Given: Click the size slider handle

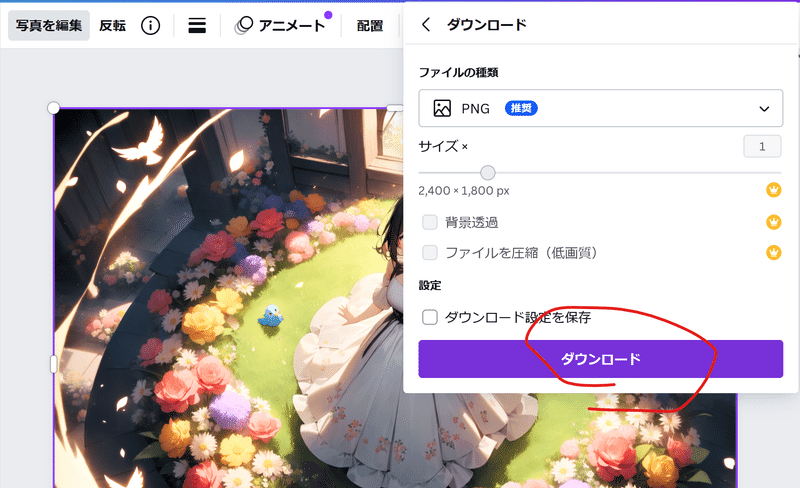Looking at the screenshot, I should pyautogui.click(x=488, y=173).
